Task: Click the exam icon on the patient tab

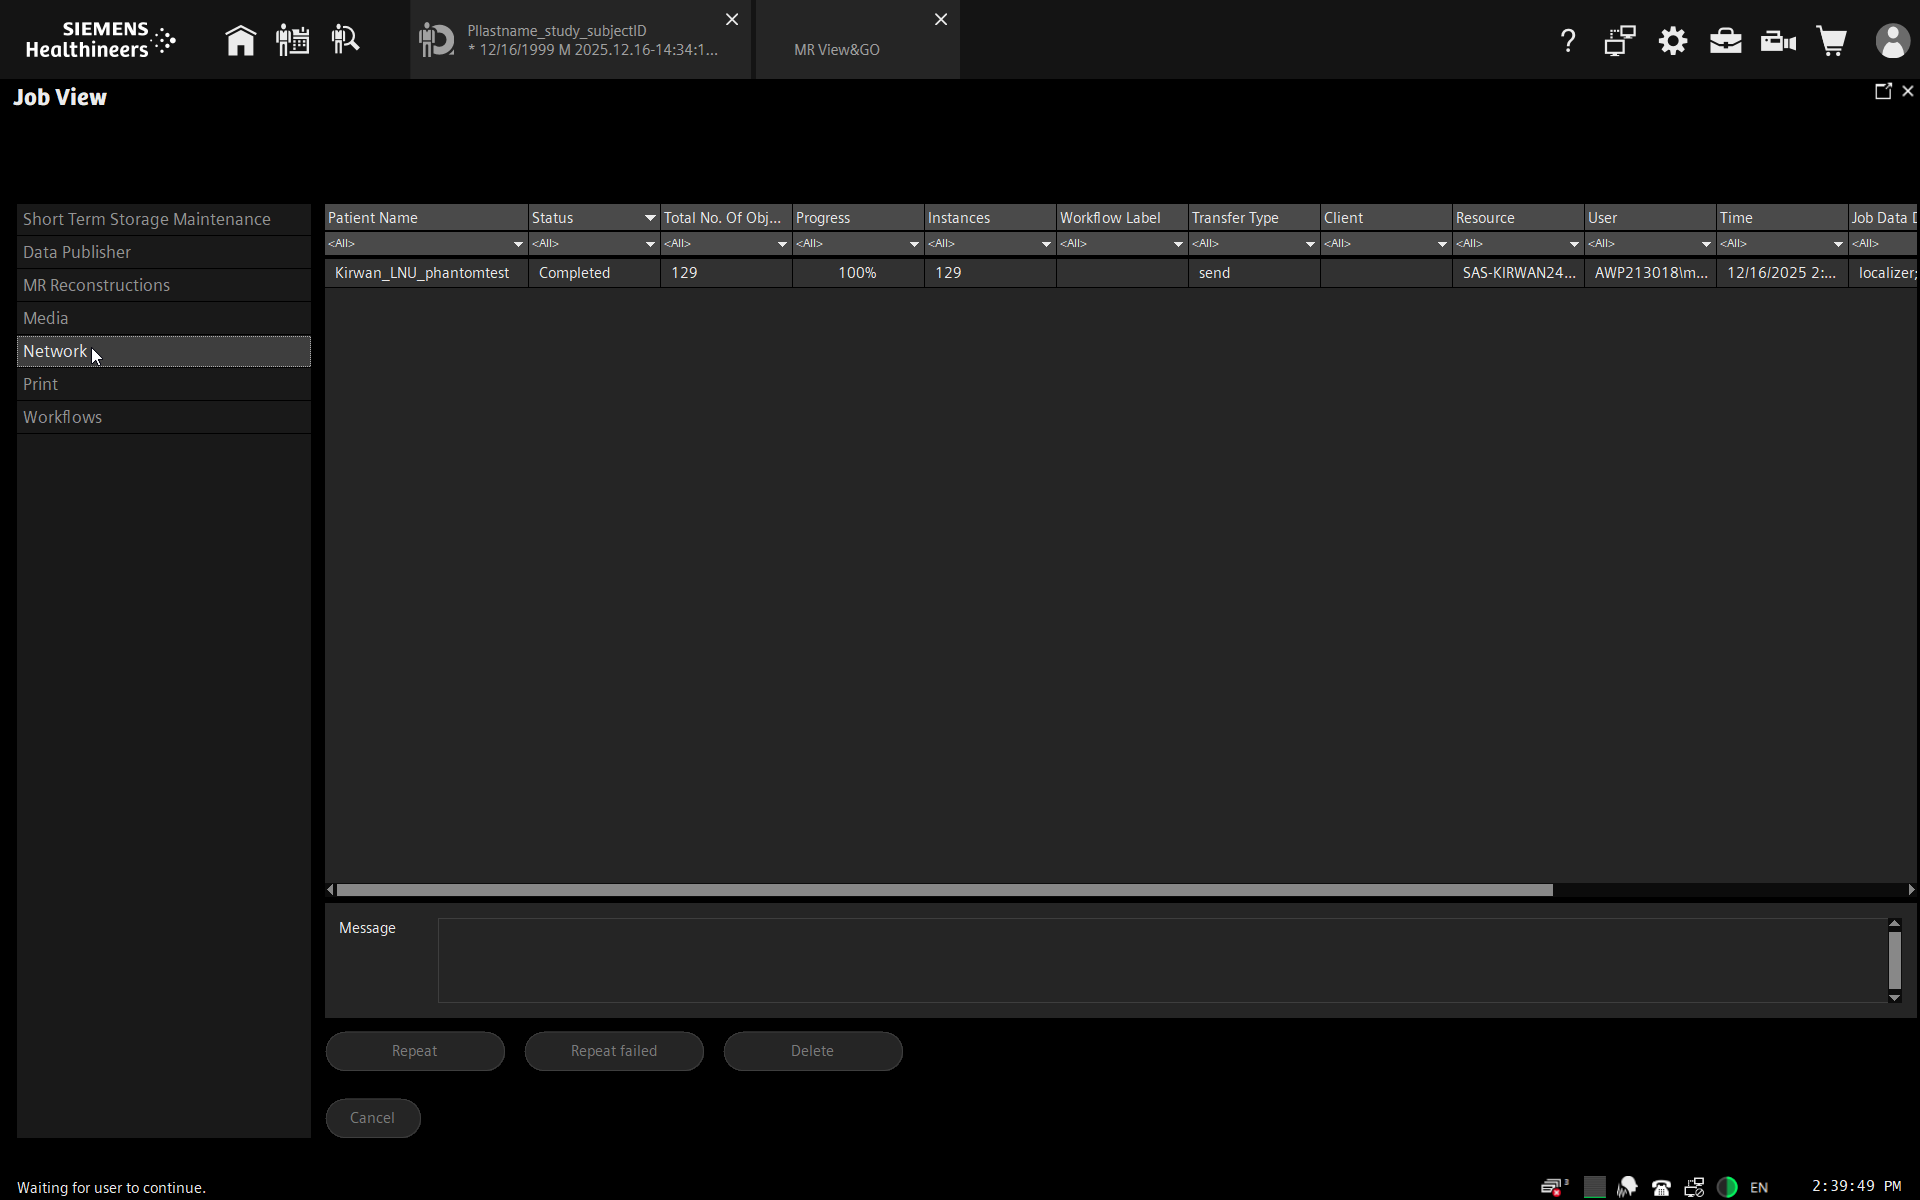Action: point(436,41)
